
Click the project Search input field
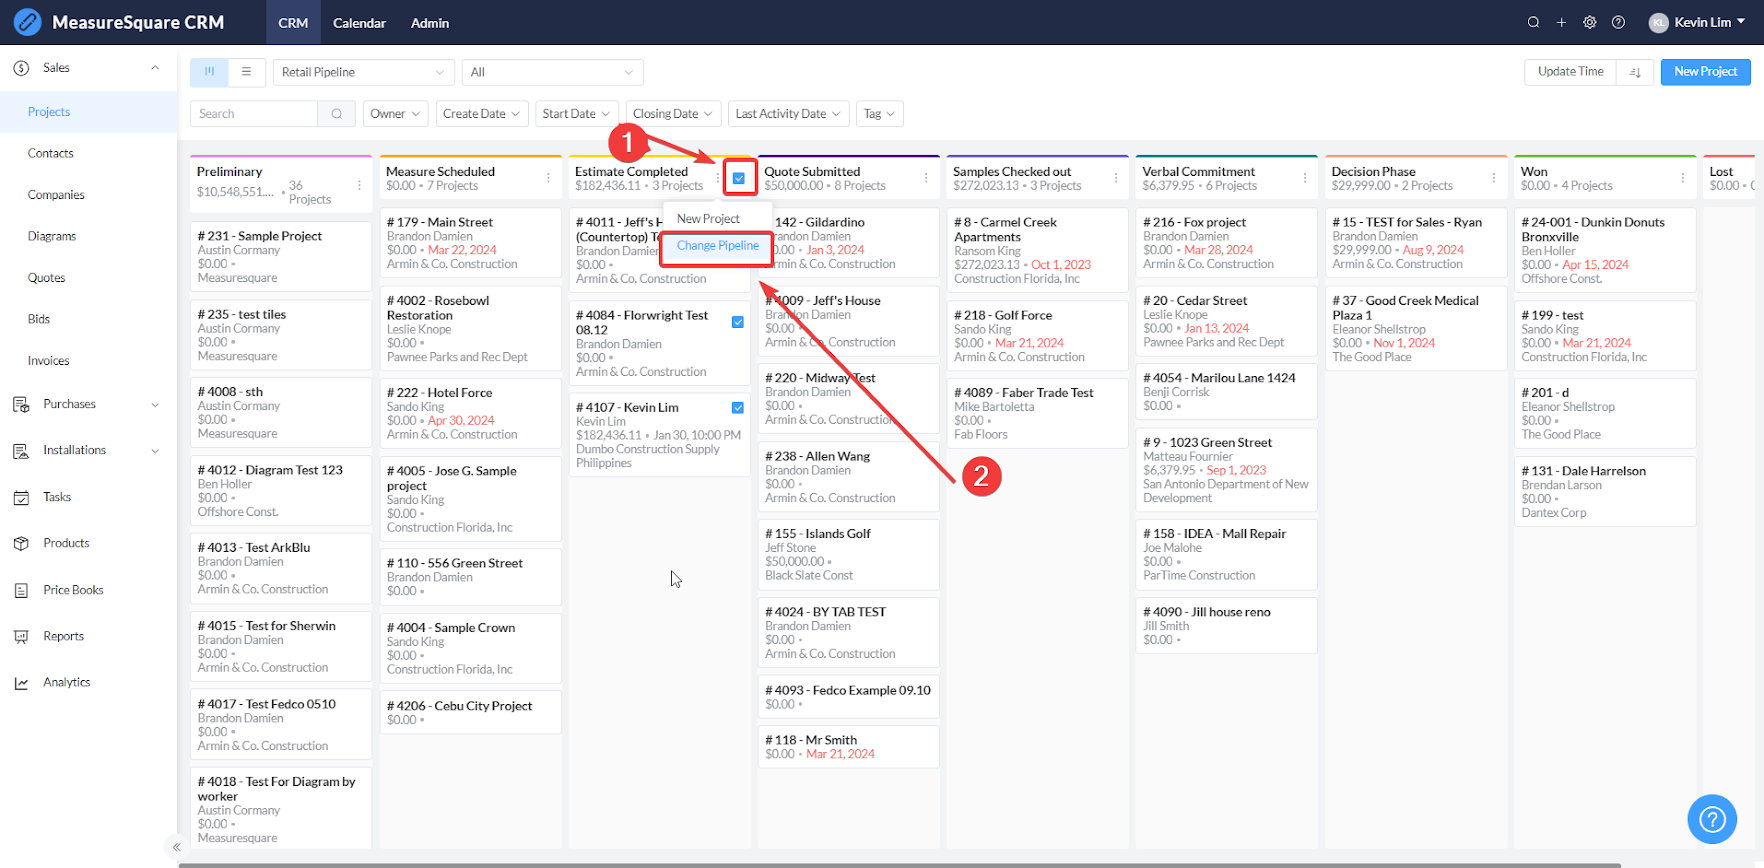click(x=254, y=114)
